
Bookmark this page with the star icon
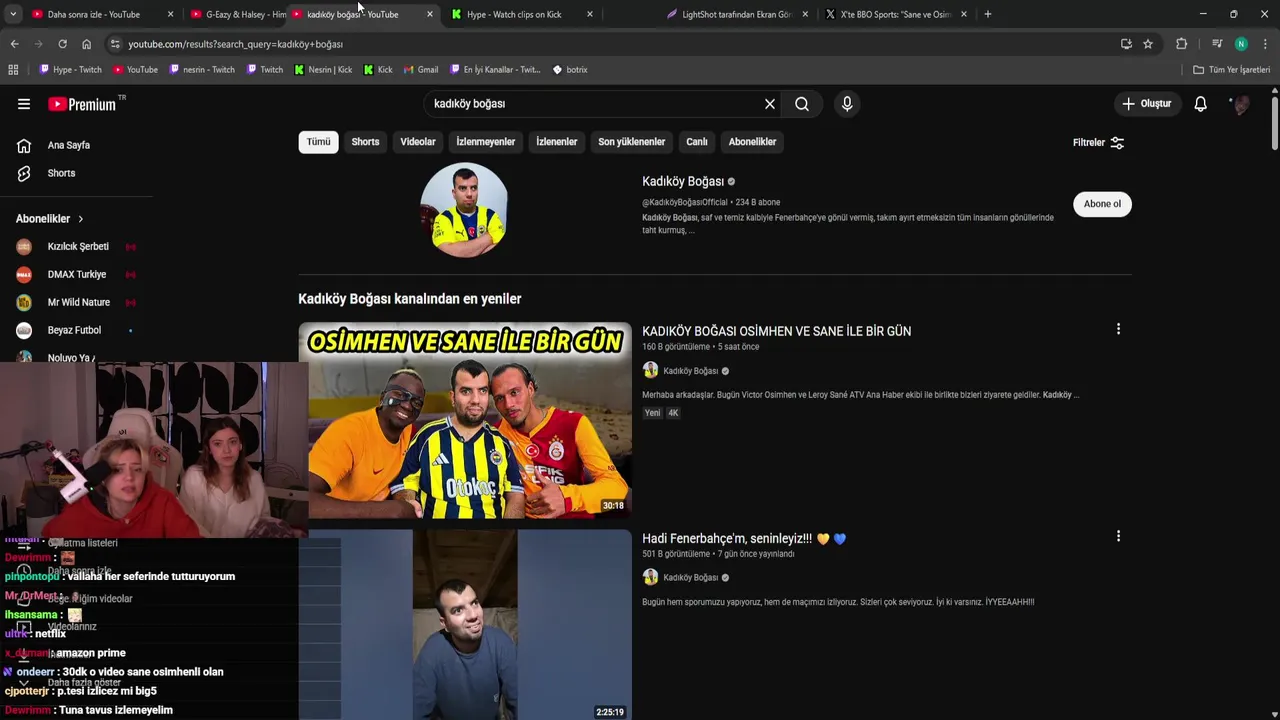point(1148,44)
